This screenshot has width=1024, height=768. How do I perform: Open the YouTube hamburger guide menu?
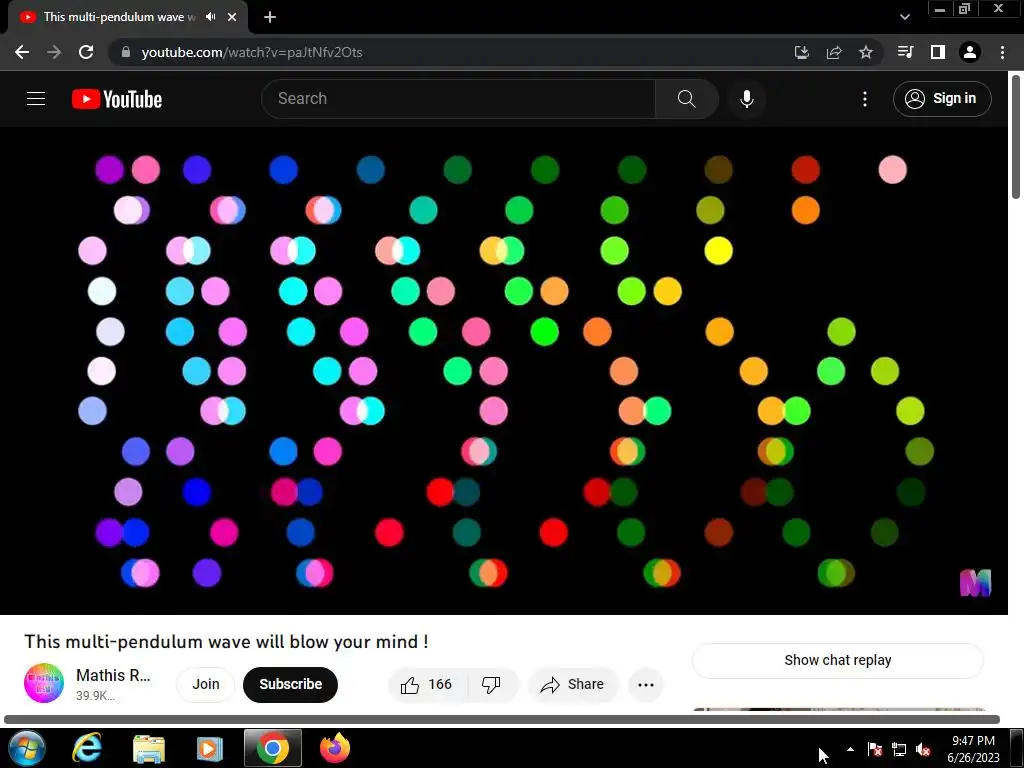click(36, 99)
